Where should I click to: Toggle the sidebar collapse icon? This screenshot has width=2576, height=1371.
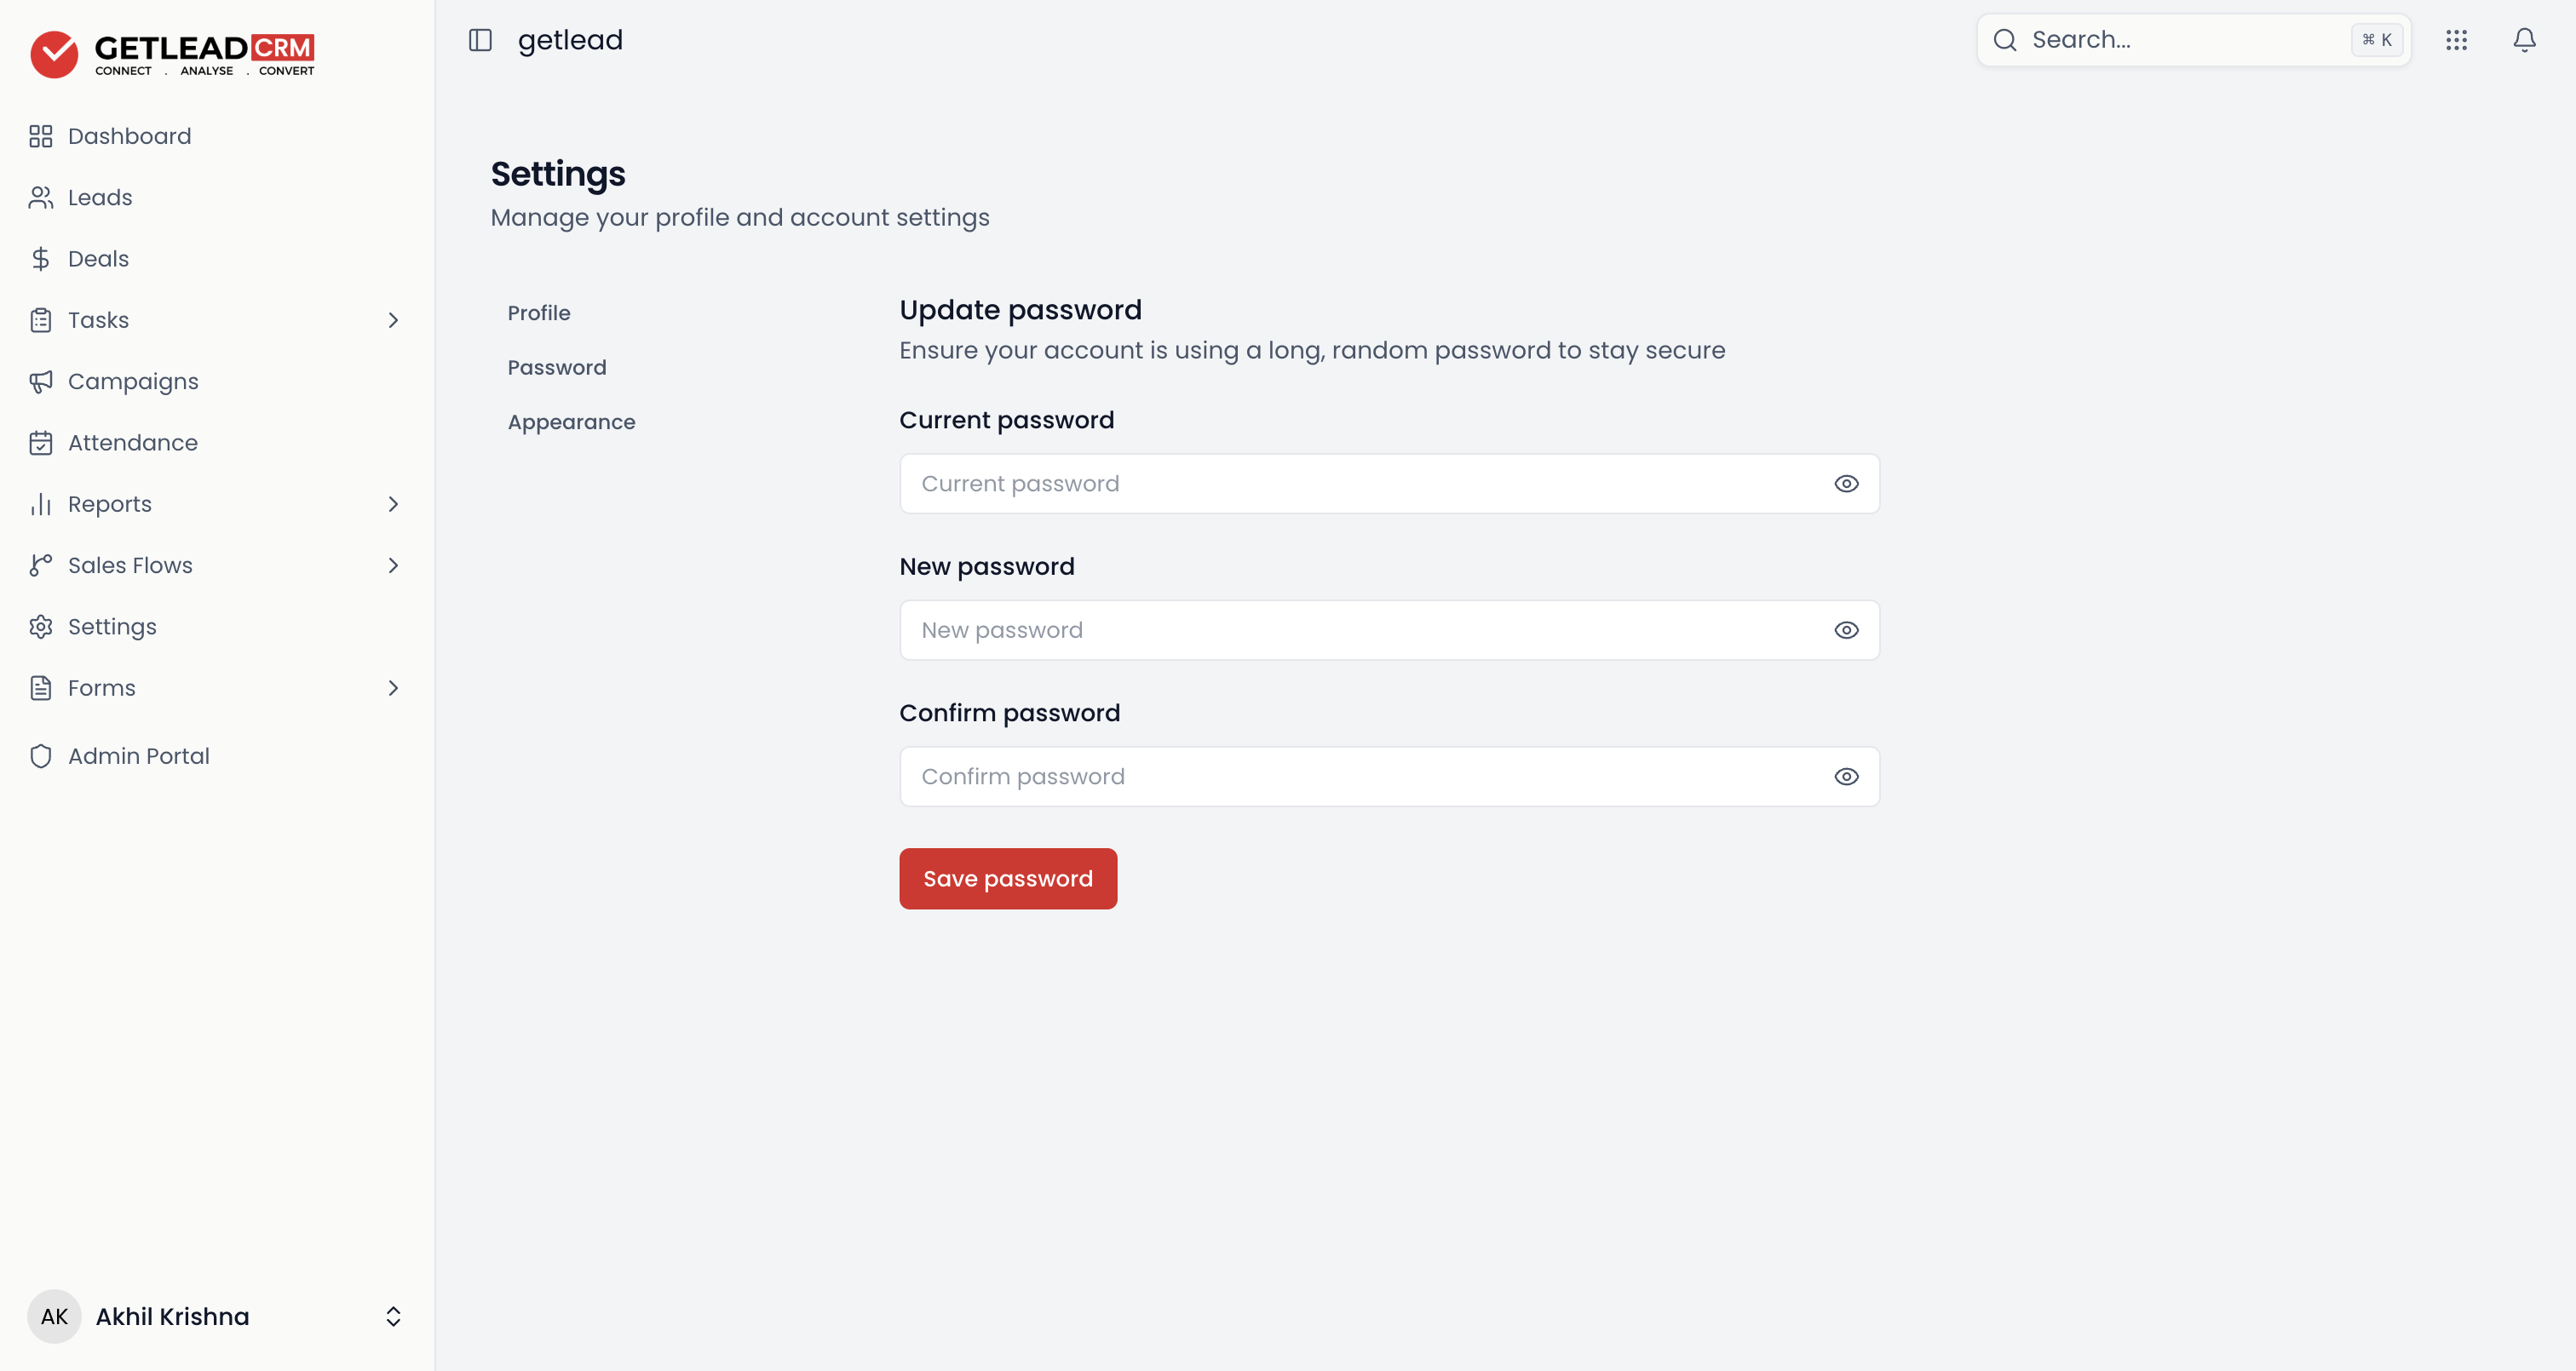click(480, 40)
